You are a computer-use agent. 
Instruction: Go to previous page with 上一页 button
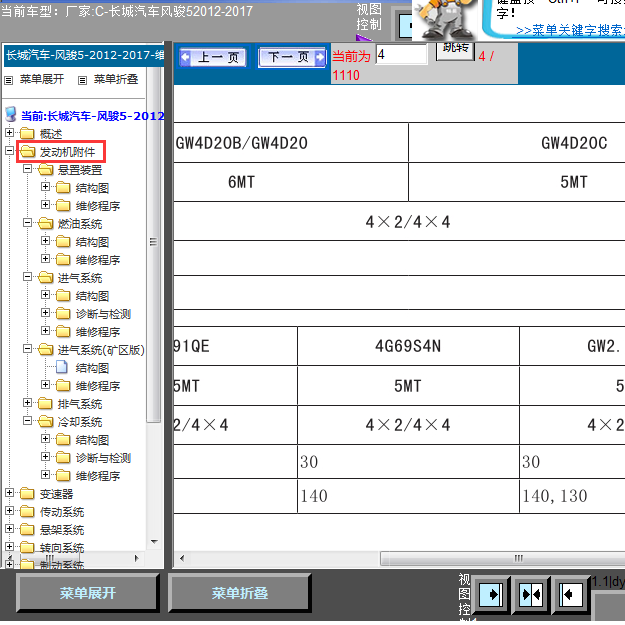click(x=212, y=57)
